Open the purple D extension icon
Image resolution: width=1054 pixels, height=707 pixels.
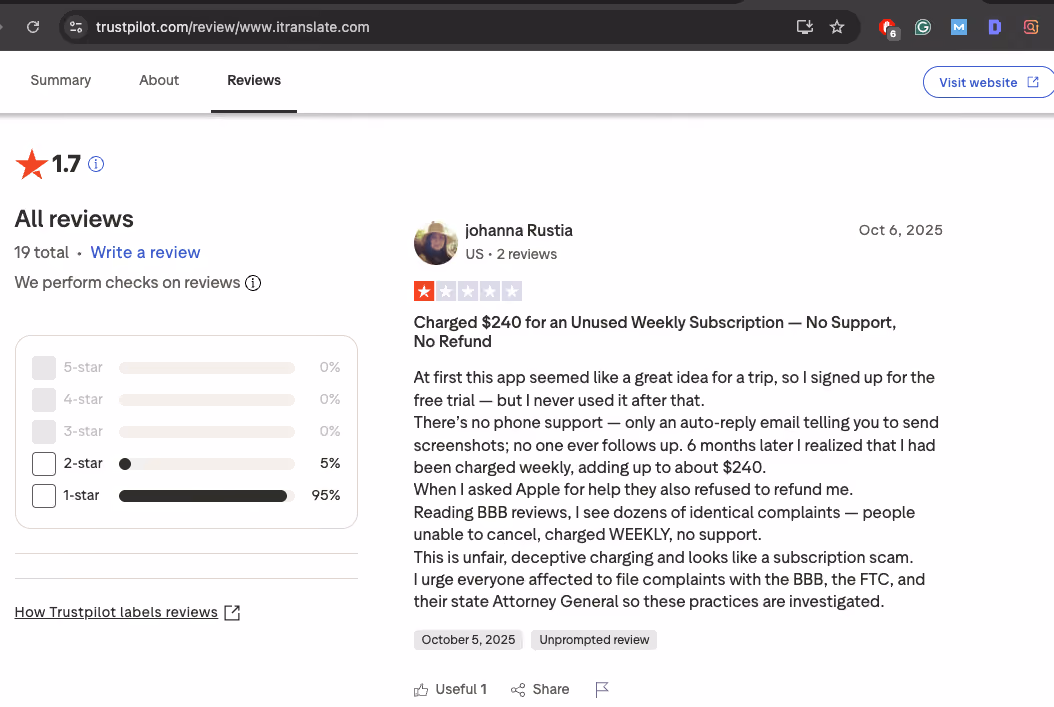click(x=995, y=27)
